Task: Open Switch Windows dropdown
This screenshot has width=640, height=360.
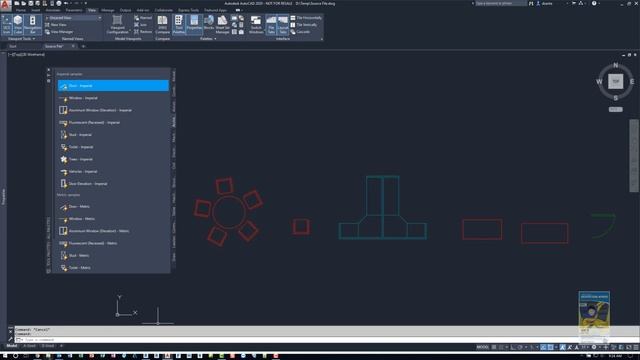Action: click(256, 25)
